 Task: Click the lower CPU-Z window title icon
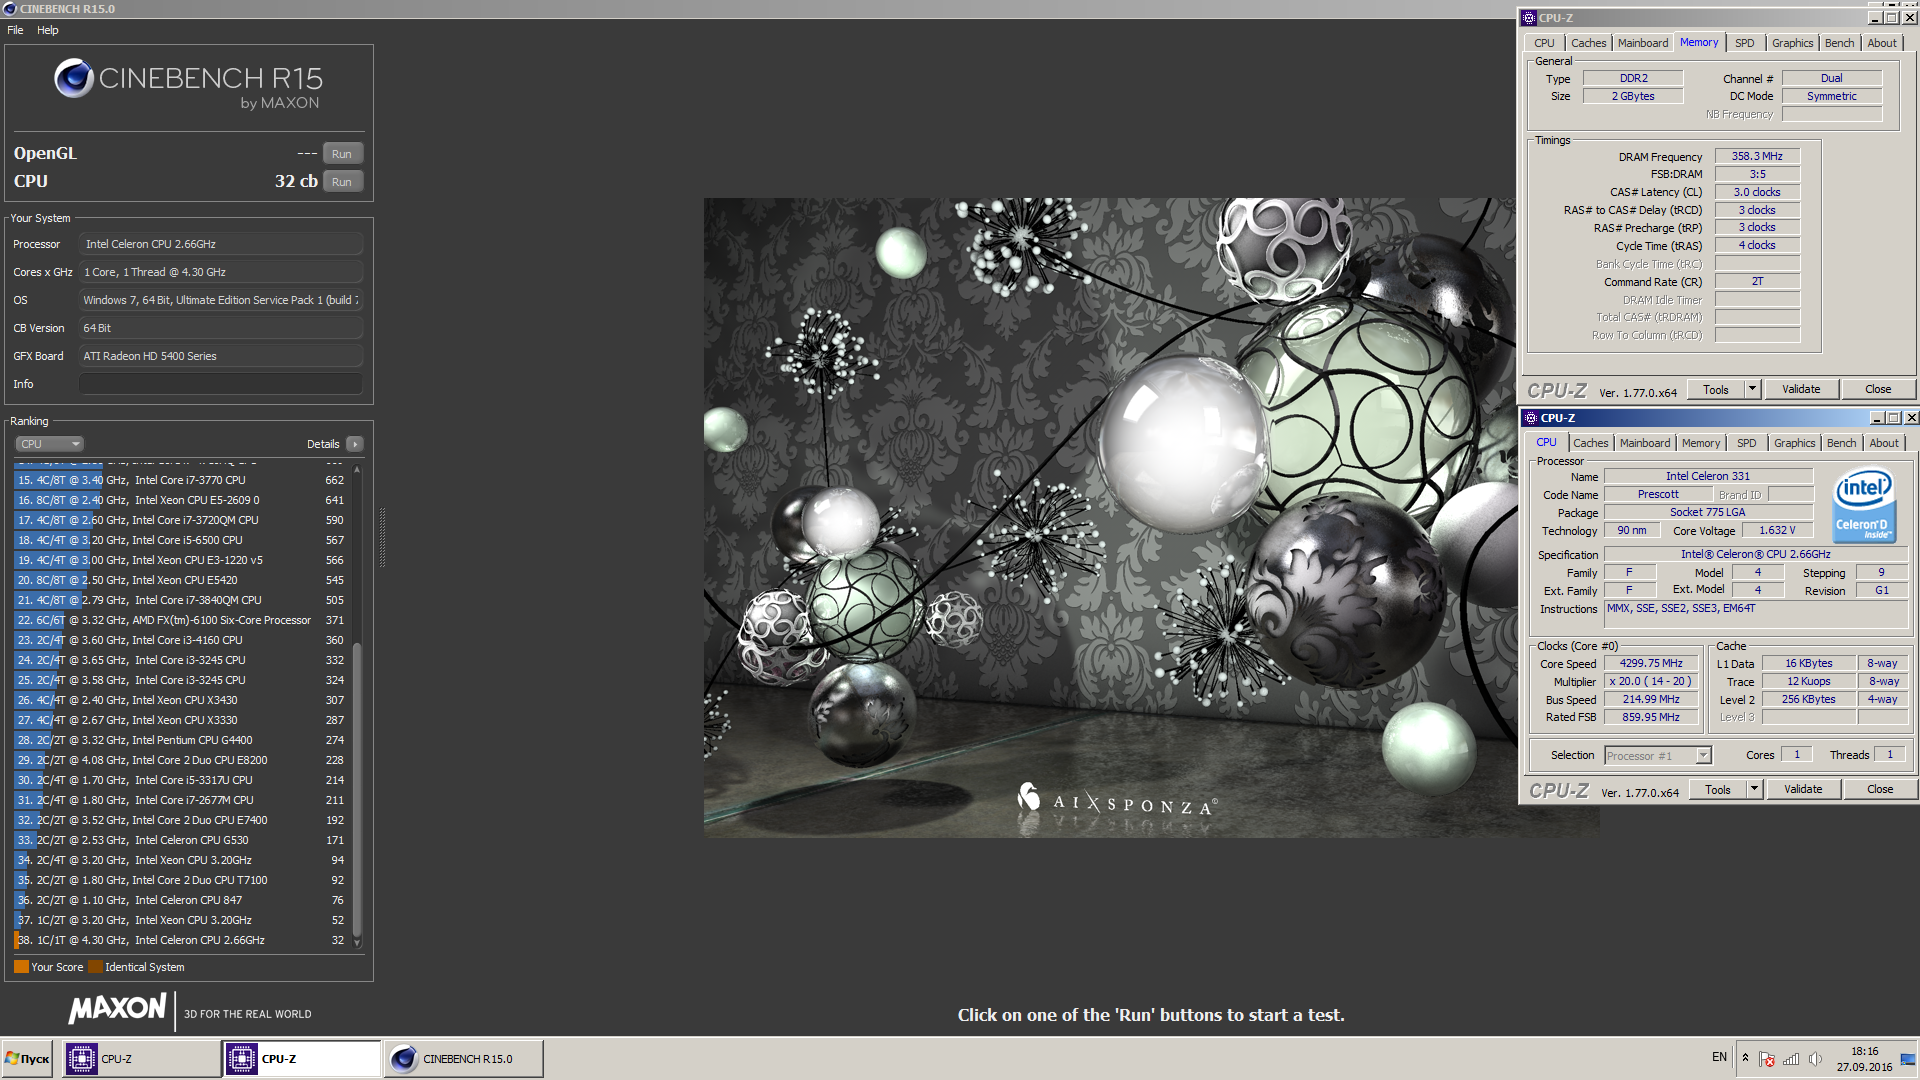click(1530, 418)
